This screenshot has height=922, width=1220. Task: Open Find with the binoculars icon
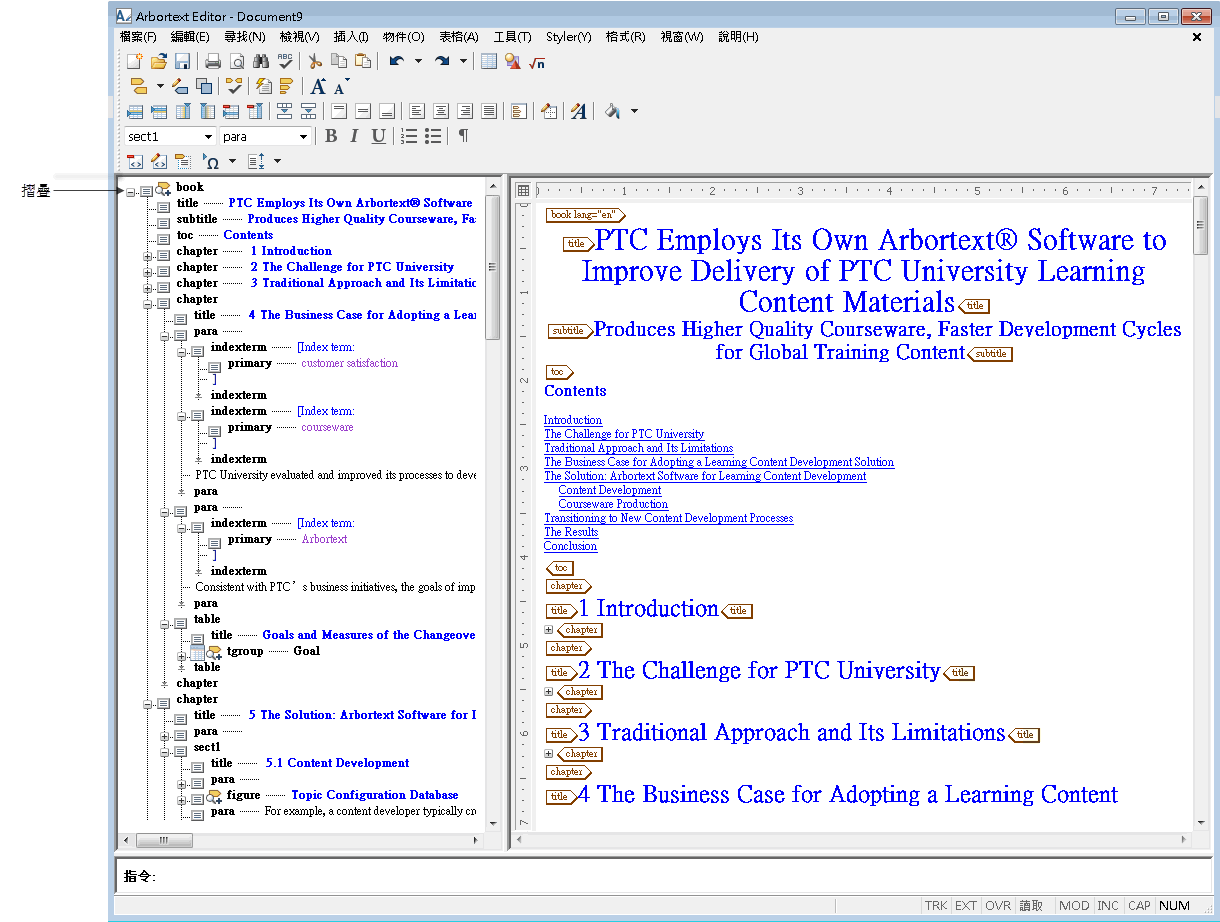pos(261,61)
